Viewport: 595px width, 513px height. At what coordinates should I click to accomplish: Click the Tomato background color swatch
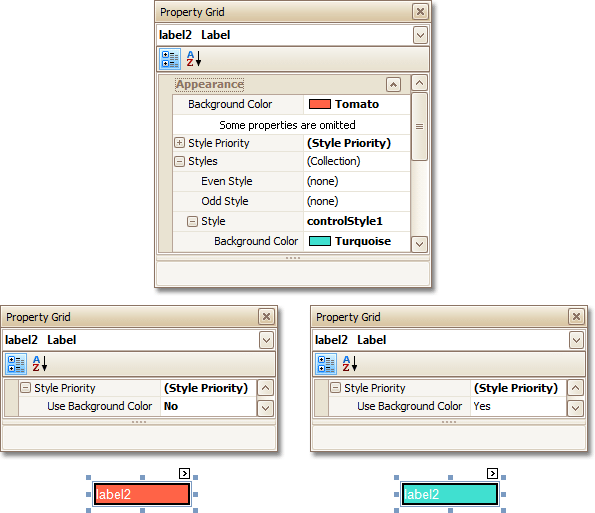[320, 104]
